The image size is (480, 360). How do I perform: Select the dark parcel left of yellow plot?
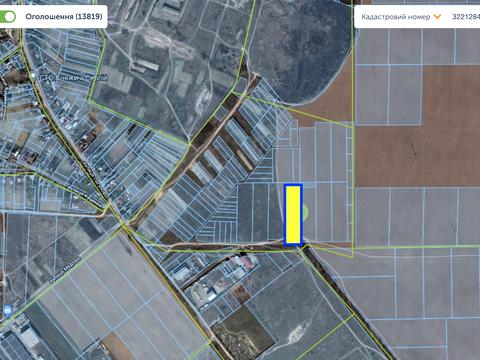tap(245, 212)
